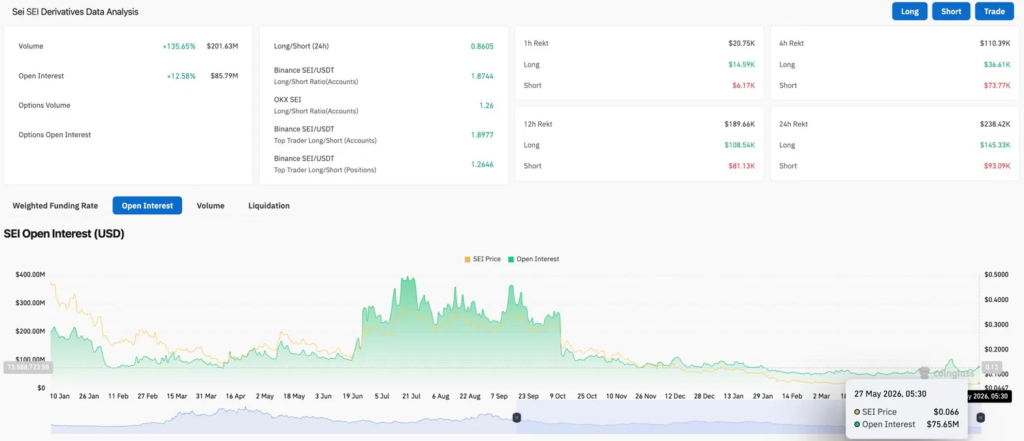Screen dimensions: 1024x441
Task: Click Binance accounts ratio 1.8744
Action: click(x=482, y=76)
